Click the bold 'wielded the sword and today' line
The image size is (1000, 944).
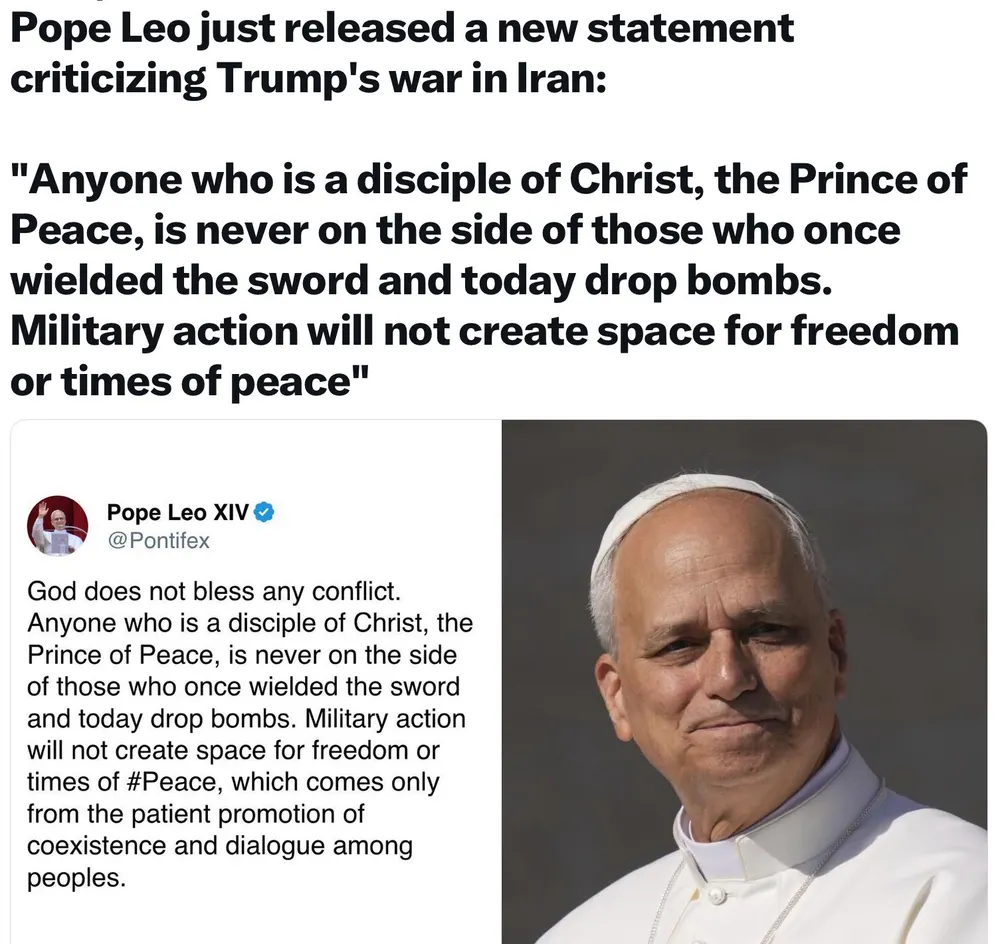click(x=421, y=281)
